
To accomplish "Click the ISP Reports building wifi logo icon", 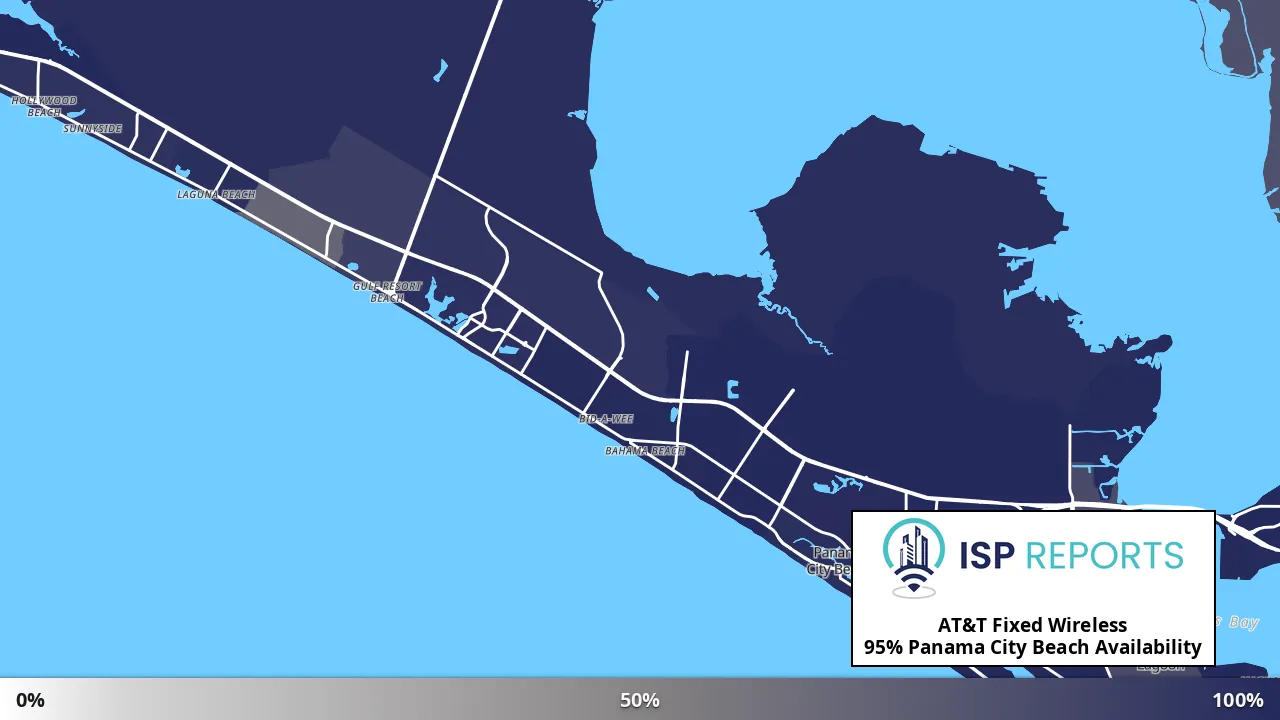I will [x=913, y=558].
